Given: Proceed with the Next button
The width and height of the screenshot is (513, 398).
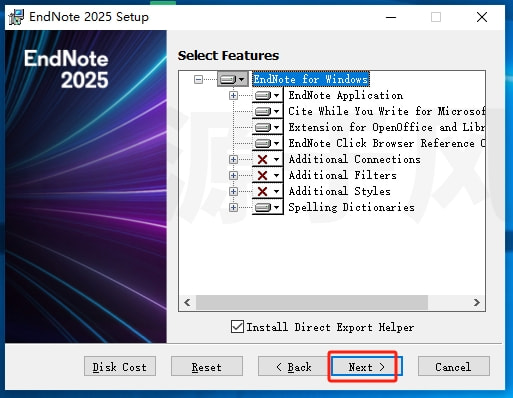Looking at the screenshot, I should (x=367, y=366).
